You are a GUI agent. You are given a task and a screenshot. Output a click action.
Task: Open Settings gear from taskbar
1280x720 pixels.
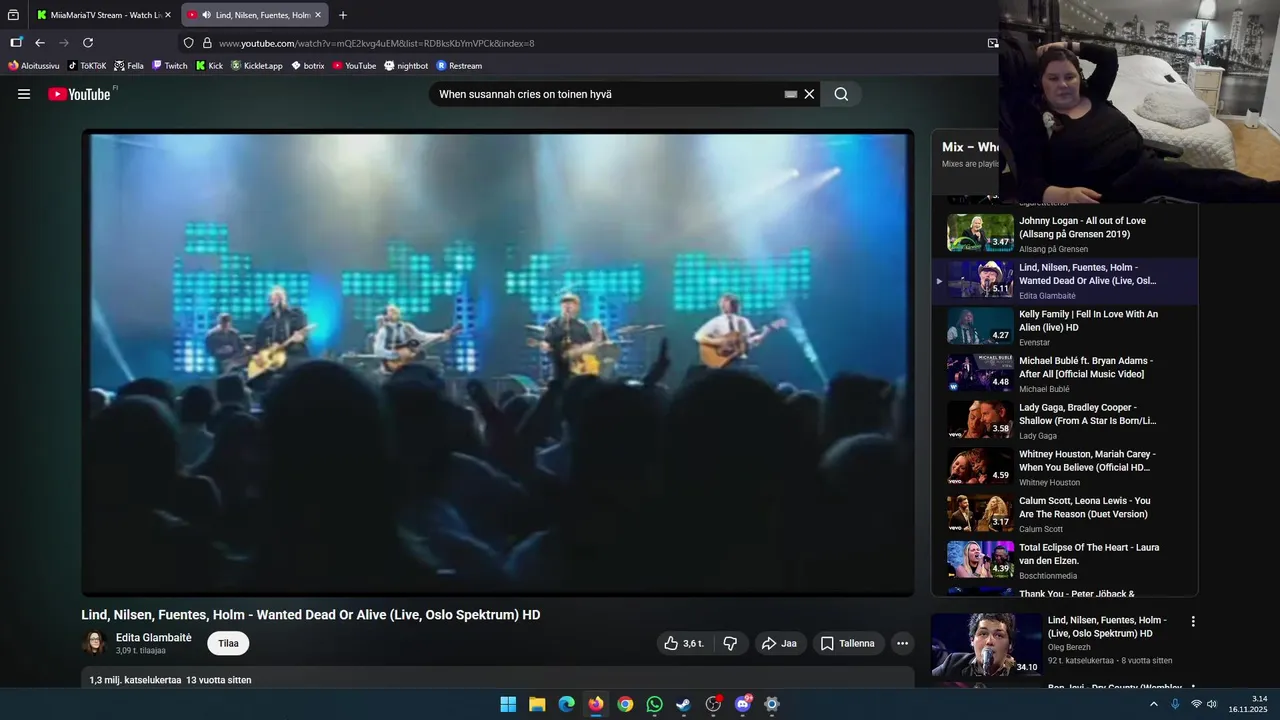click(771, 704)
